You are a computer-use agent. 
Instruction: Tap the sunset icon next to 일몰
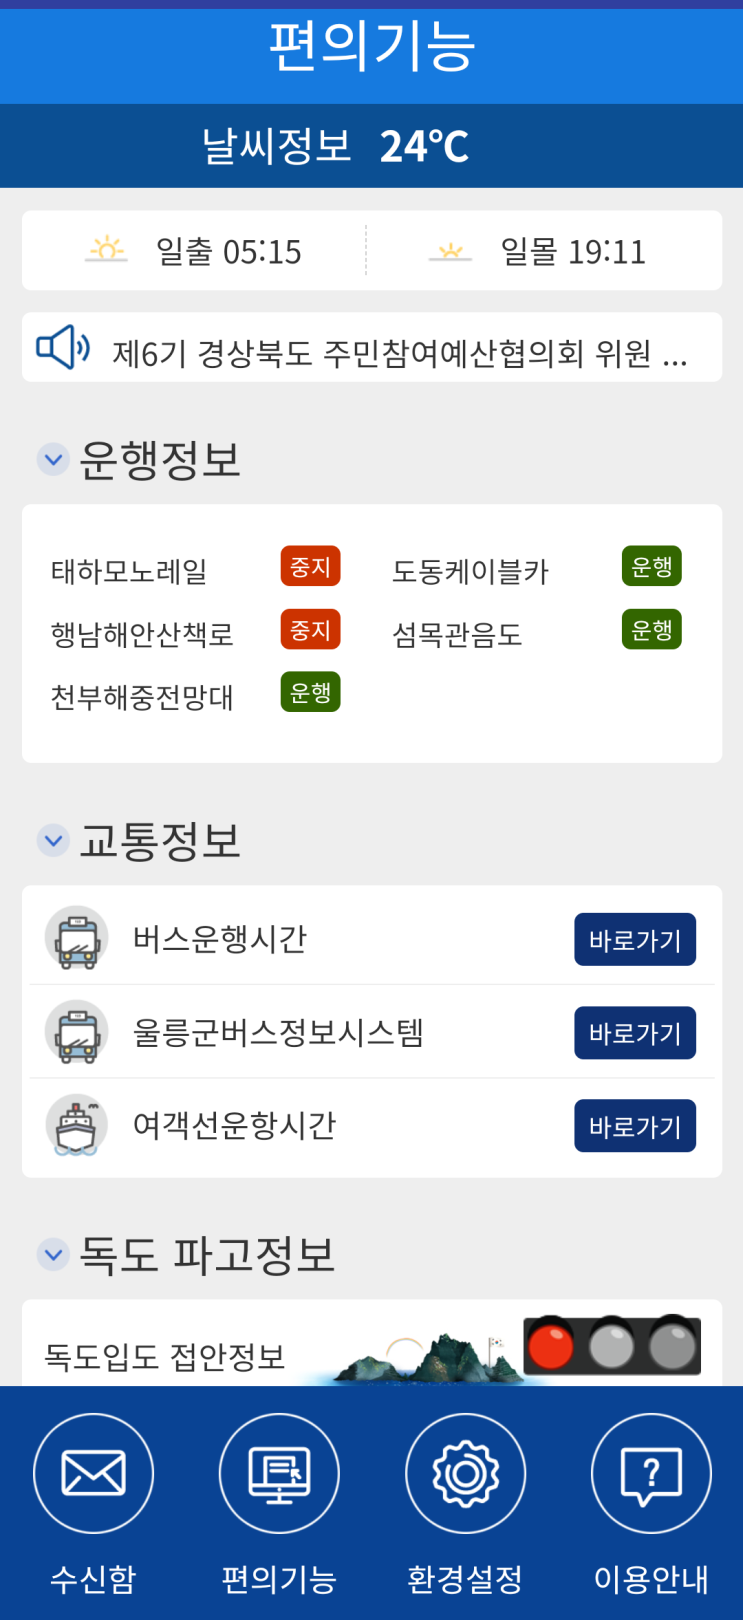click(x=450, y=251)
